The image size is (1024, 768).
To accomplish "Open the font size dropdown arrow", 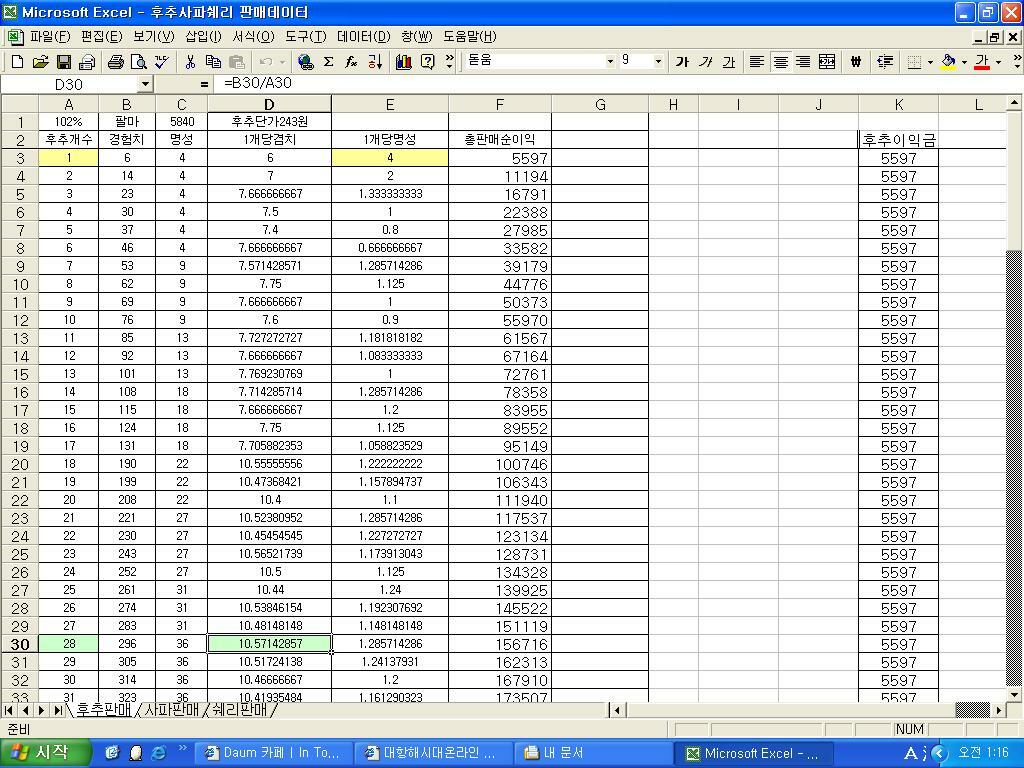I will tap(658, 61).
